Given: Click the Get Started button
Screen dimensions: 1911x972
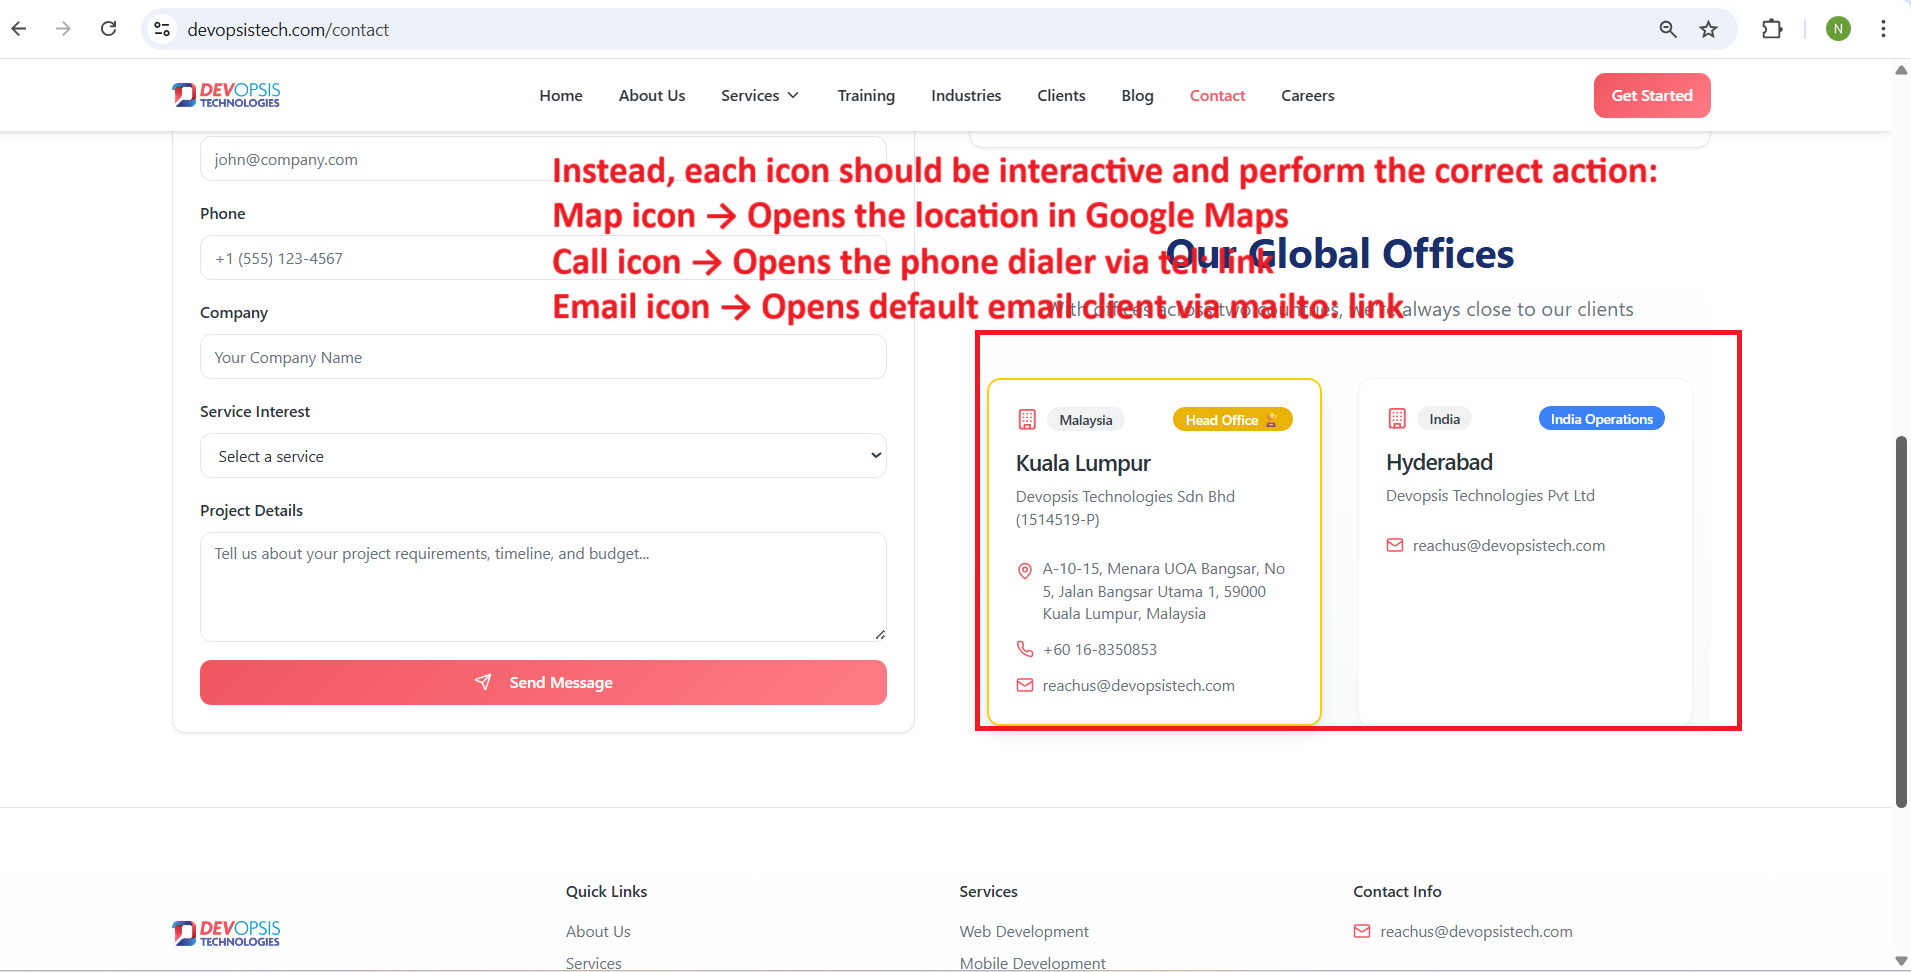Looking at the screenshot, I should (1651, 96).
